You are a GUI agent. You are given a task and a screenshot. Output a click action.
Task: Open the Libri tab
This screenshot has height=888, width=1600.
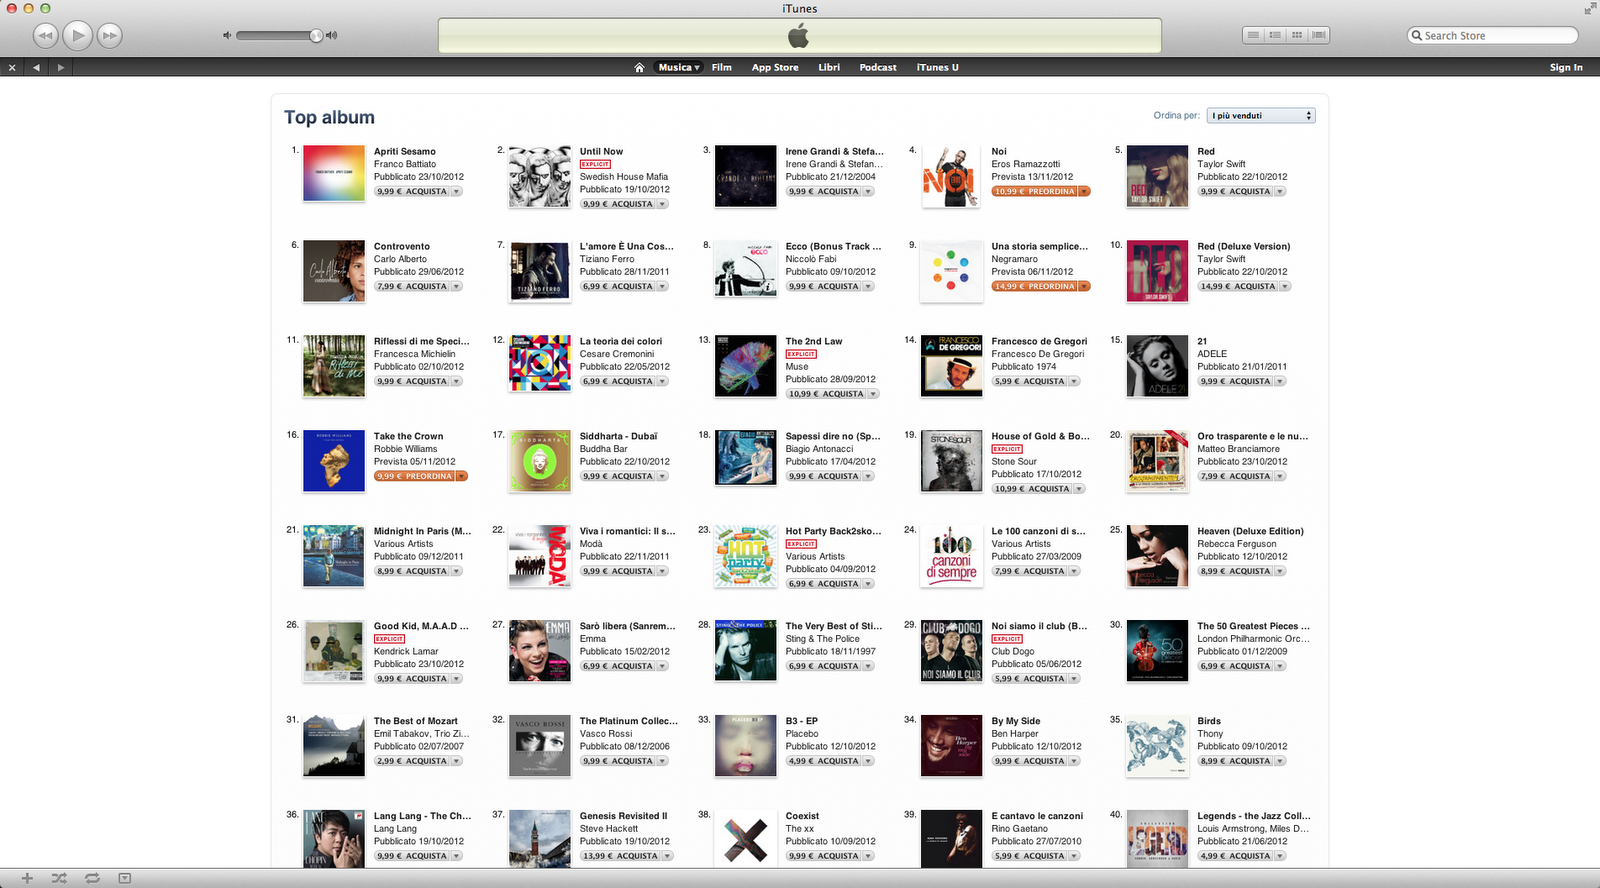829,67
